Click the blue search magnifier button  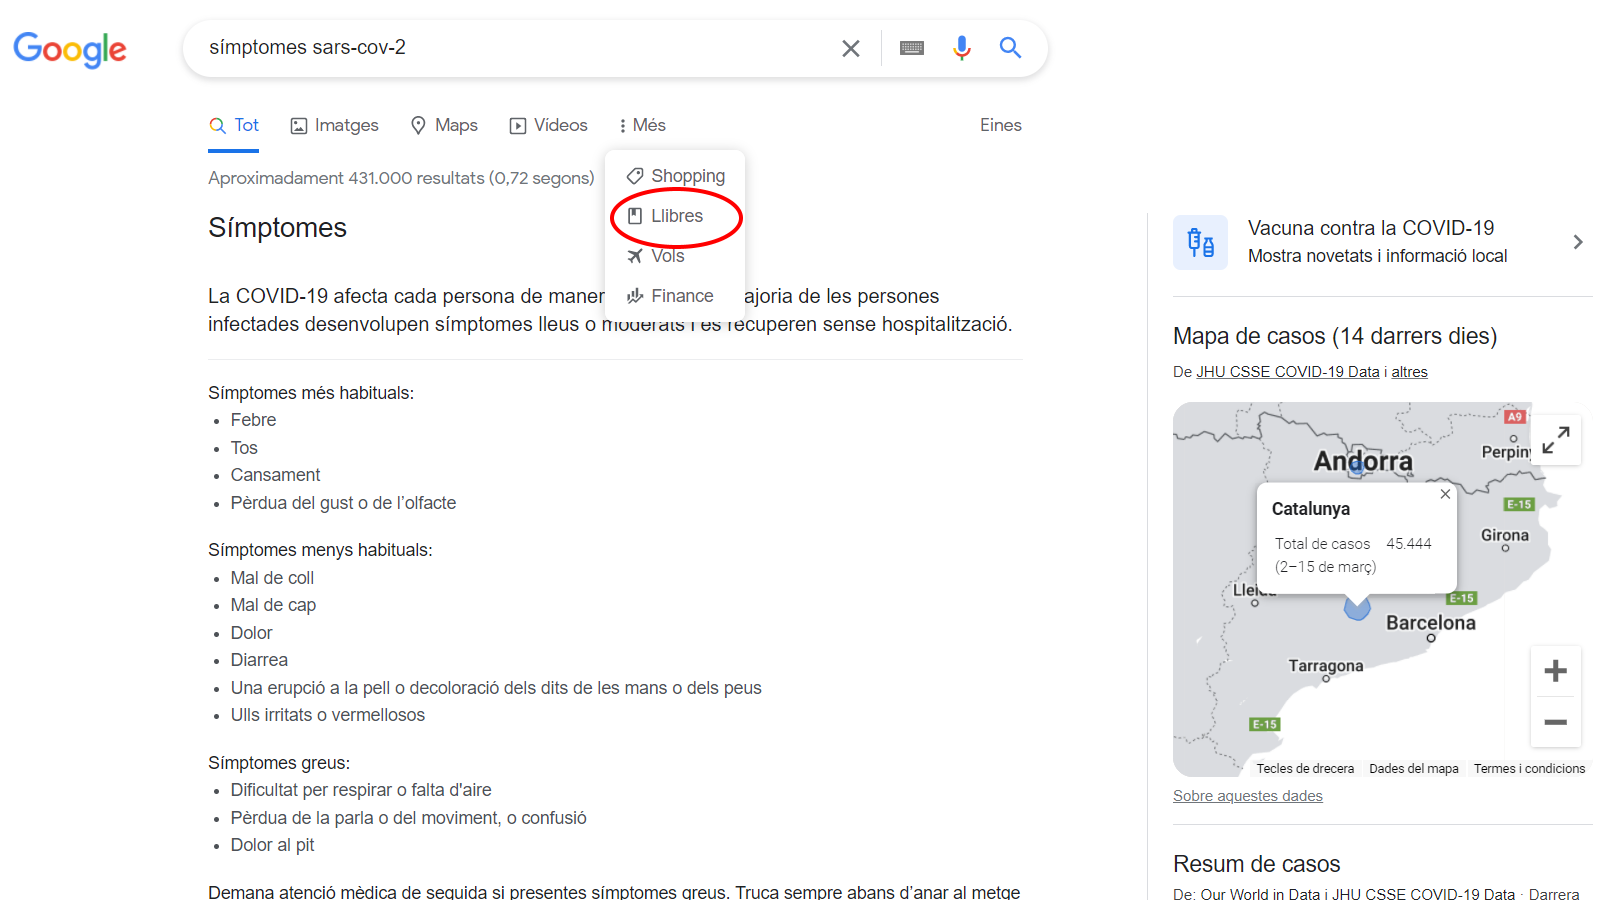pyautogui.click(x=1010, y=48)
